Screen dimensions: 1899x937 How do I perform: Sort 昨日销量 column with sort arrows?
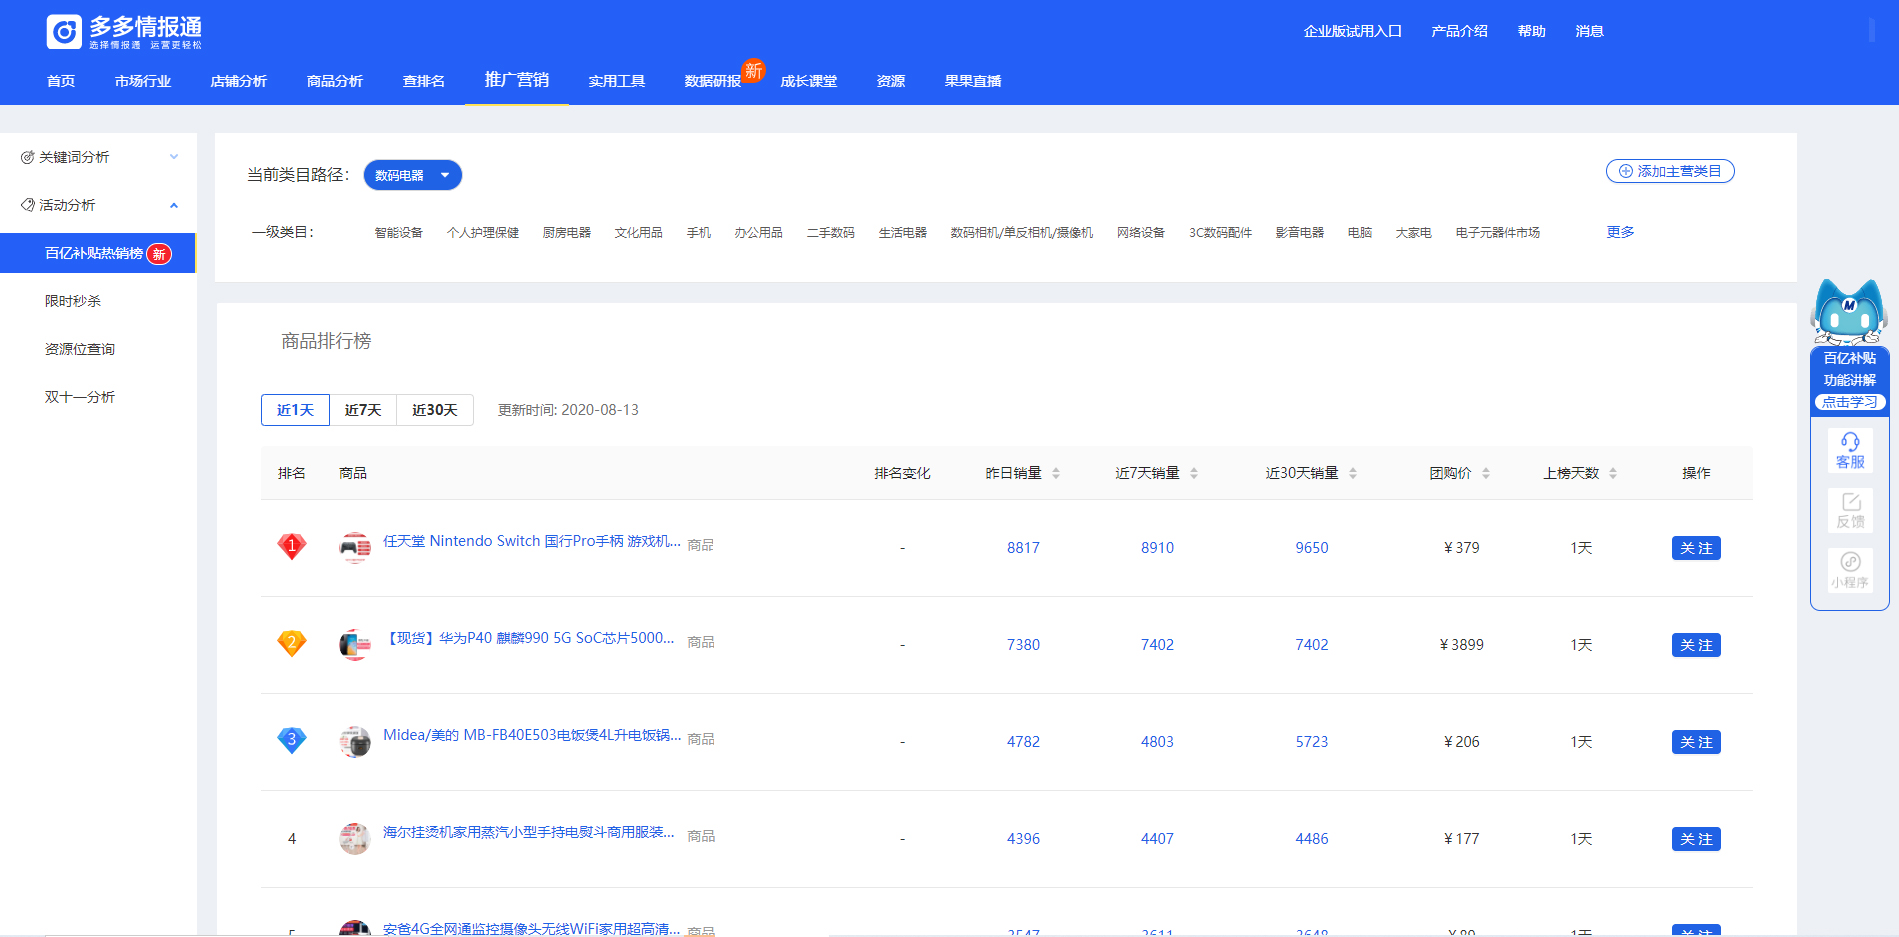tap(1056, 473)
